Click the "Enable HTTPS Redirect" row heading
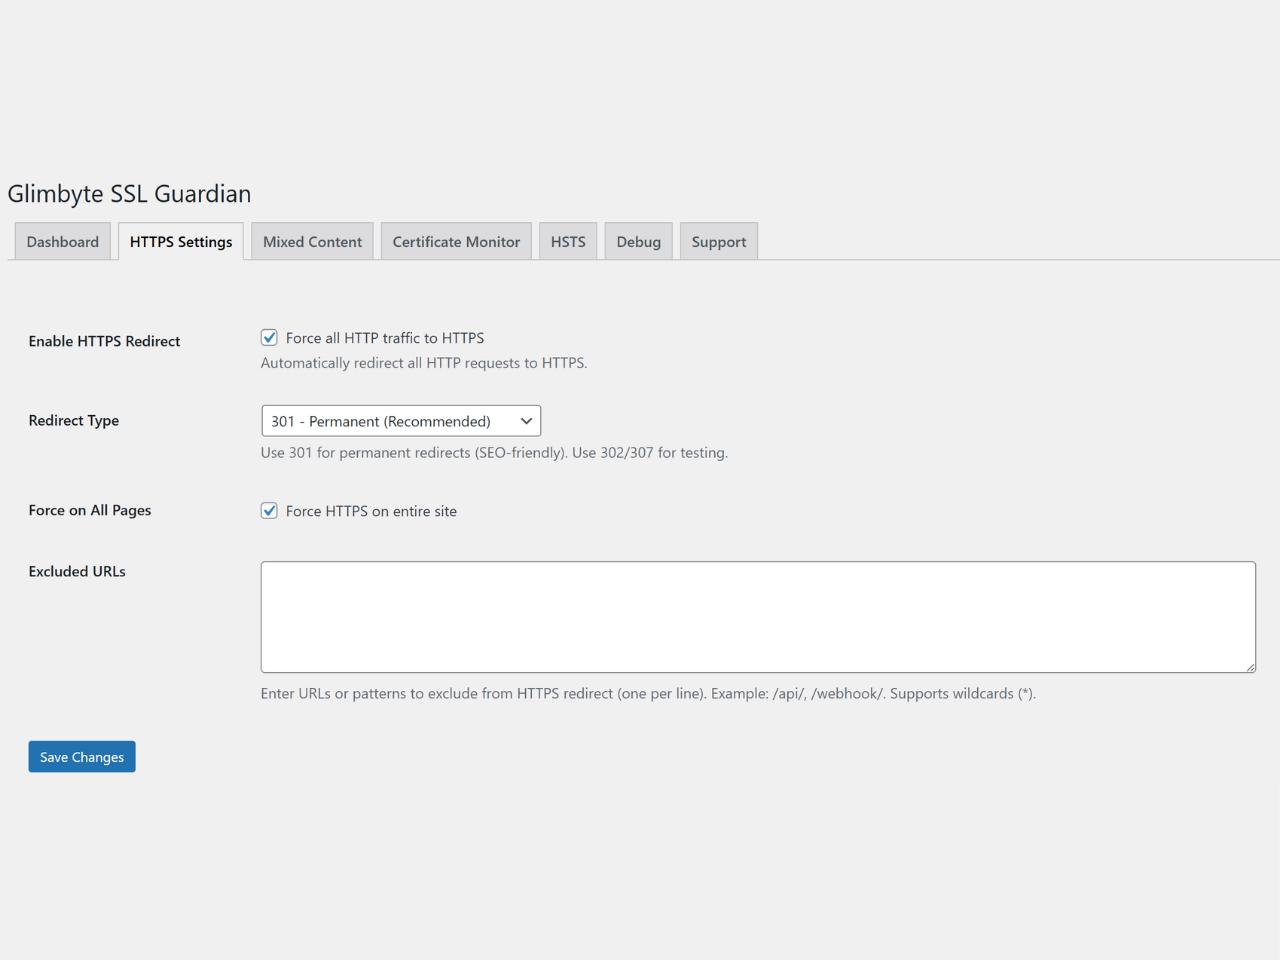The image size is (1280, 960). (104, 341)
